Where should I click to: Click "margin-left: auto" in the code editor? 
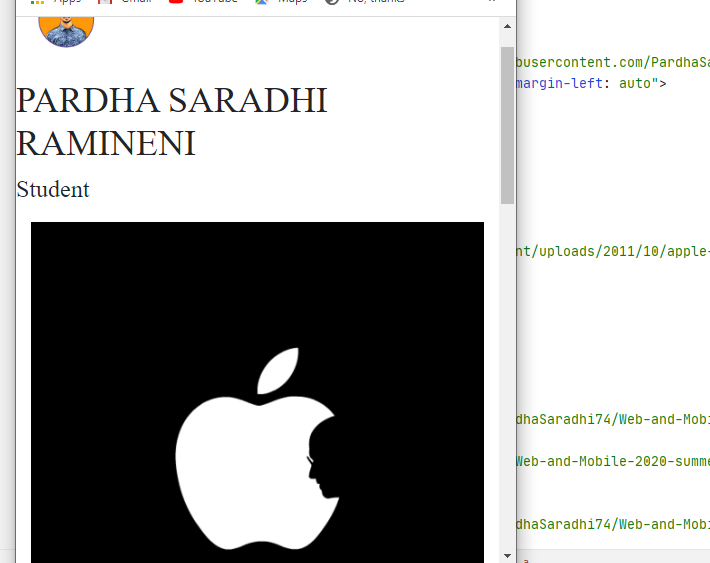pos(586,83)
